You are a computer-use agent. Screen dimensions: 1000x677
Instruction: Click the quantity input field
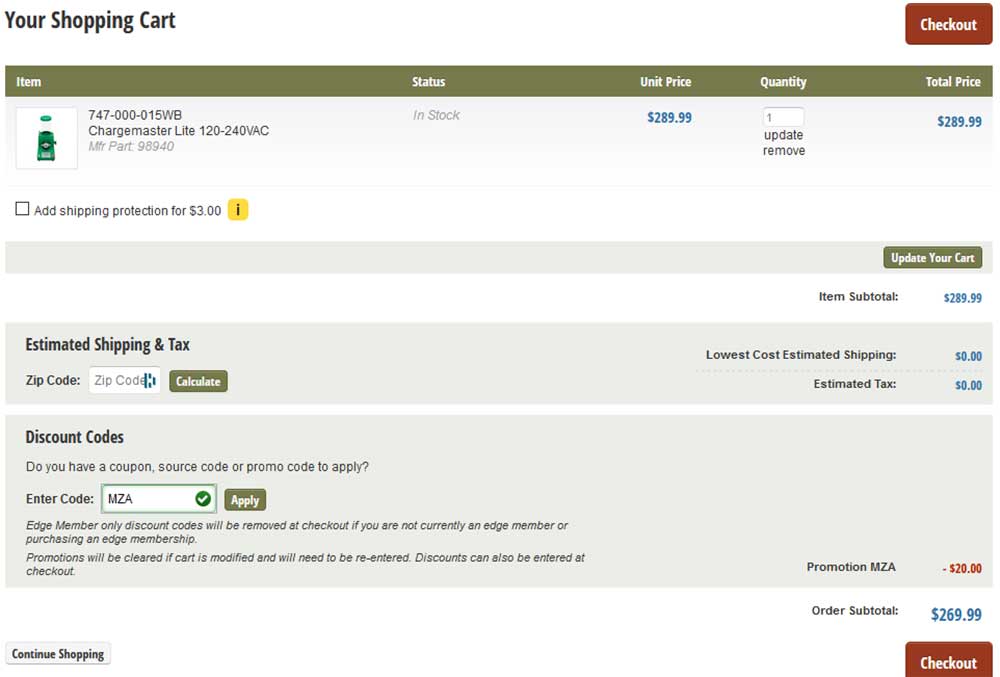[x=783, y=117]
